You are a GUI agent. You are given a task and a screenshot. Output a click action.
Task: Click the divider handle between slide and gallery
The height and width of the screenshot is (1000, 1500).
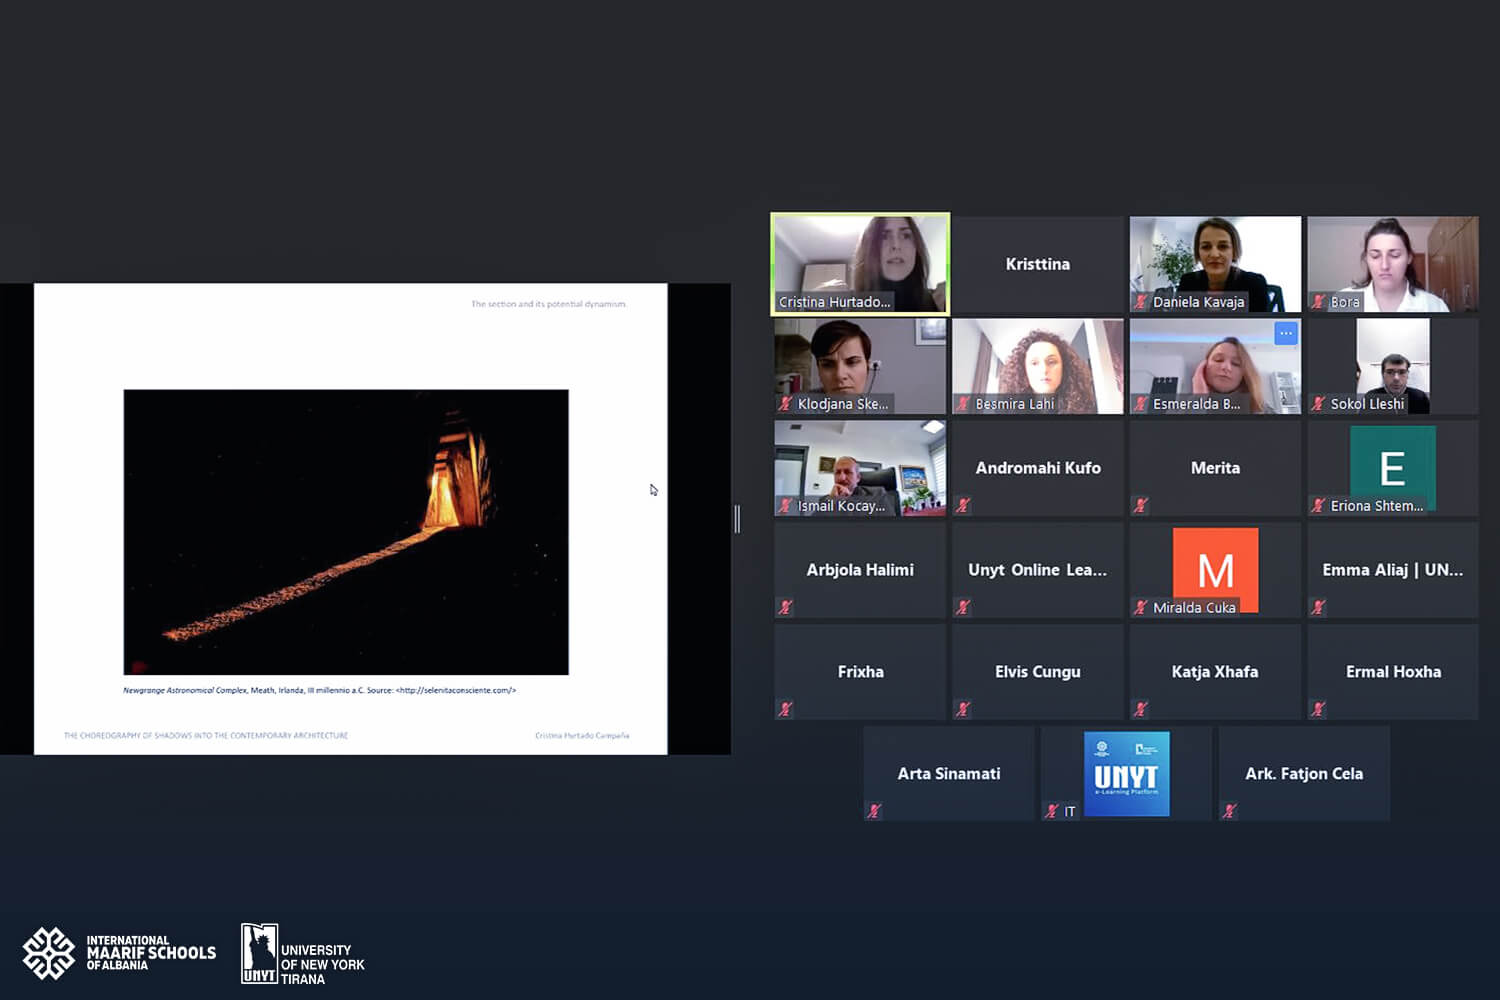tap(737, 519)
